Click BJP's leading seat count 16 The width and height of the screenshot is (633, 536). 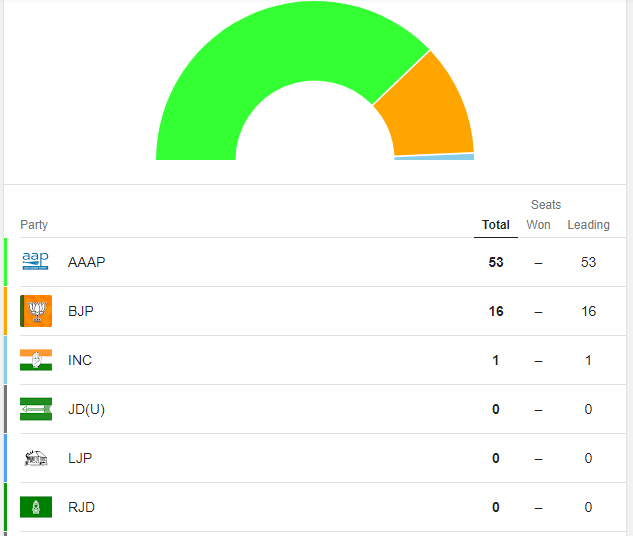588,311
